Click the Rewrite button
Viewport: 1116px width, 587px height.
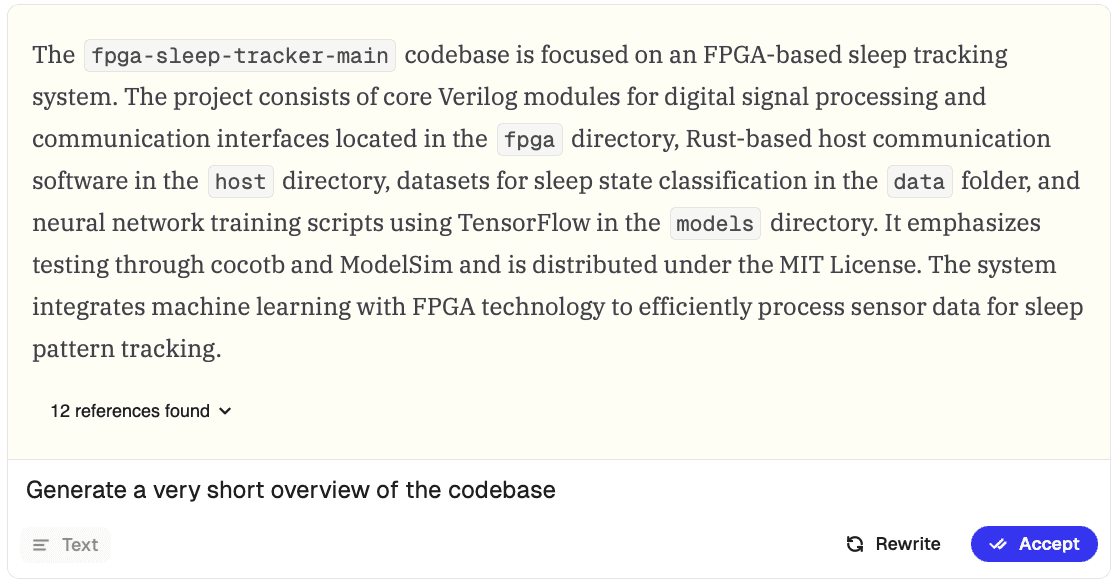[893, 544]
